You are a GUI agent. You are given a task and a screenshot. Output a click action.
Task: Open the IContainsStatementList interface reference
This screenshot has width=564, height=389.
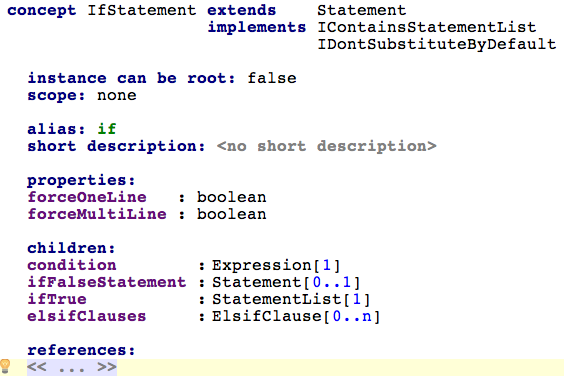[427, 27]
